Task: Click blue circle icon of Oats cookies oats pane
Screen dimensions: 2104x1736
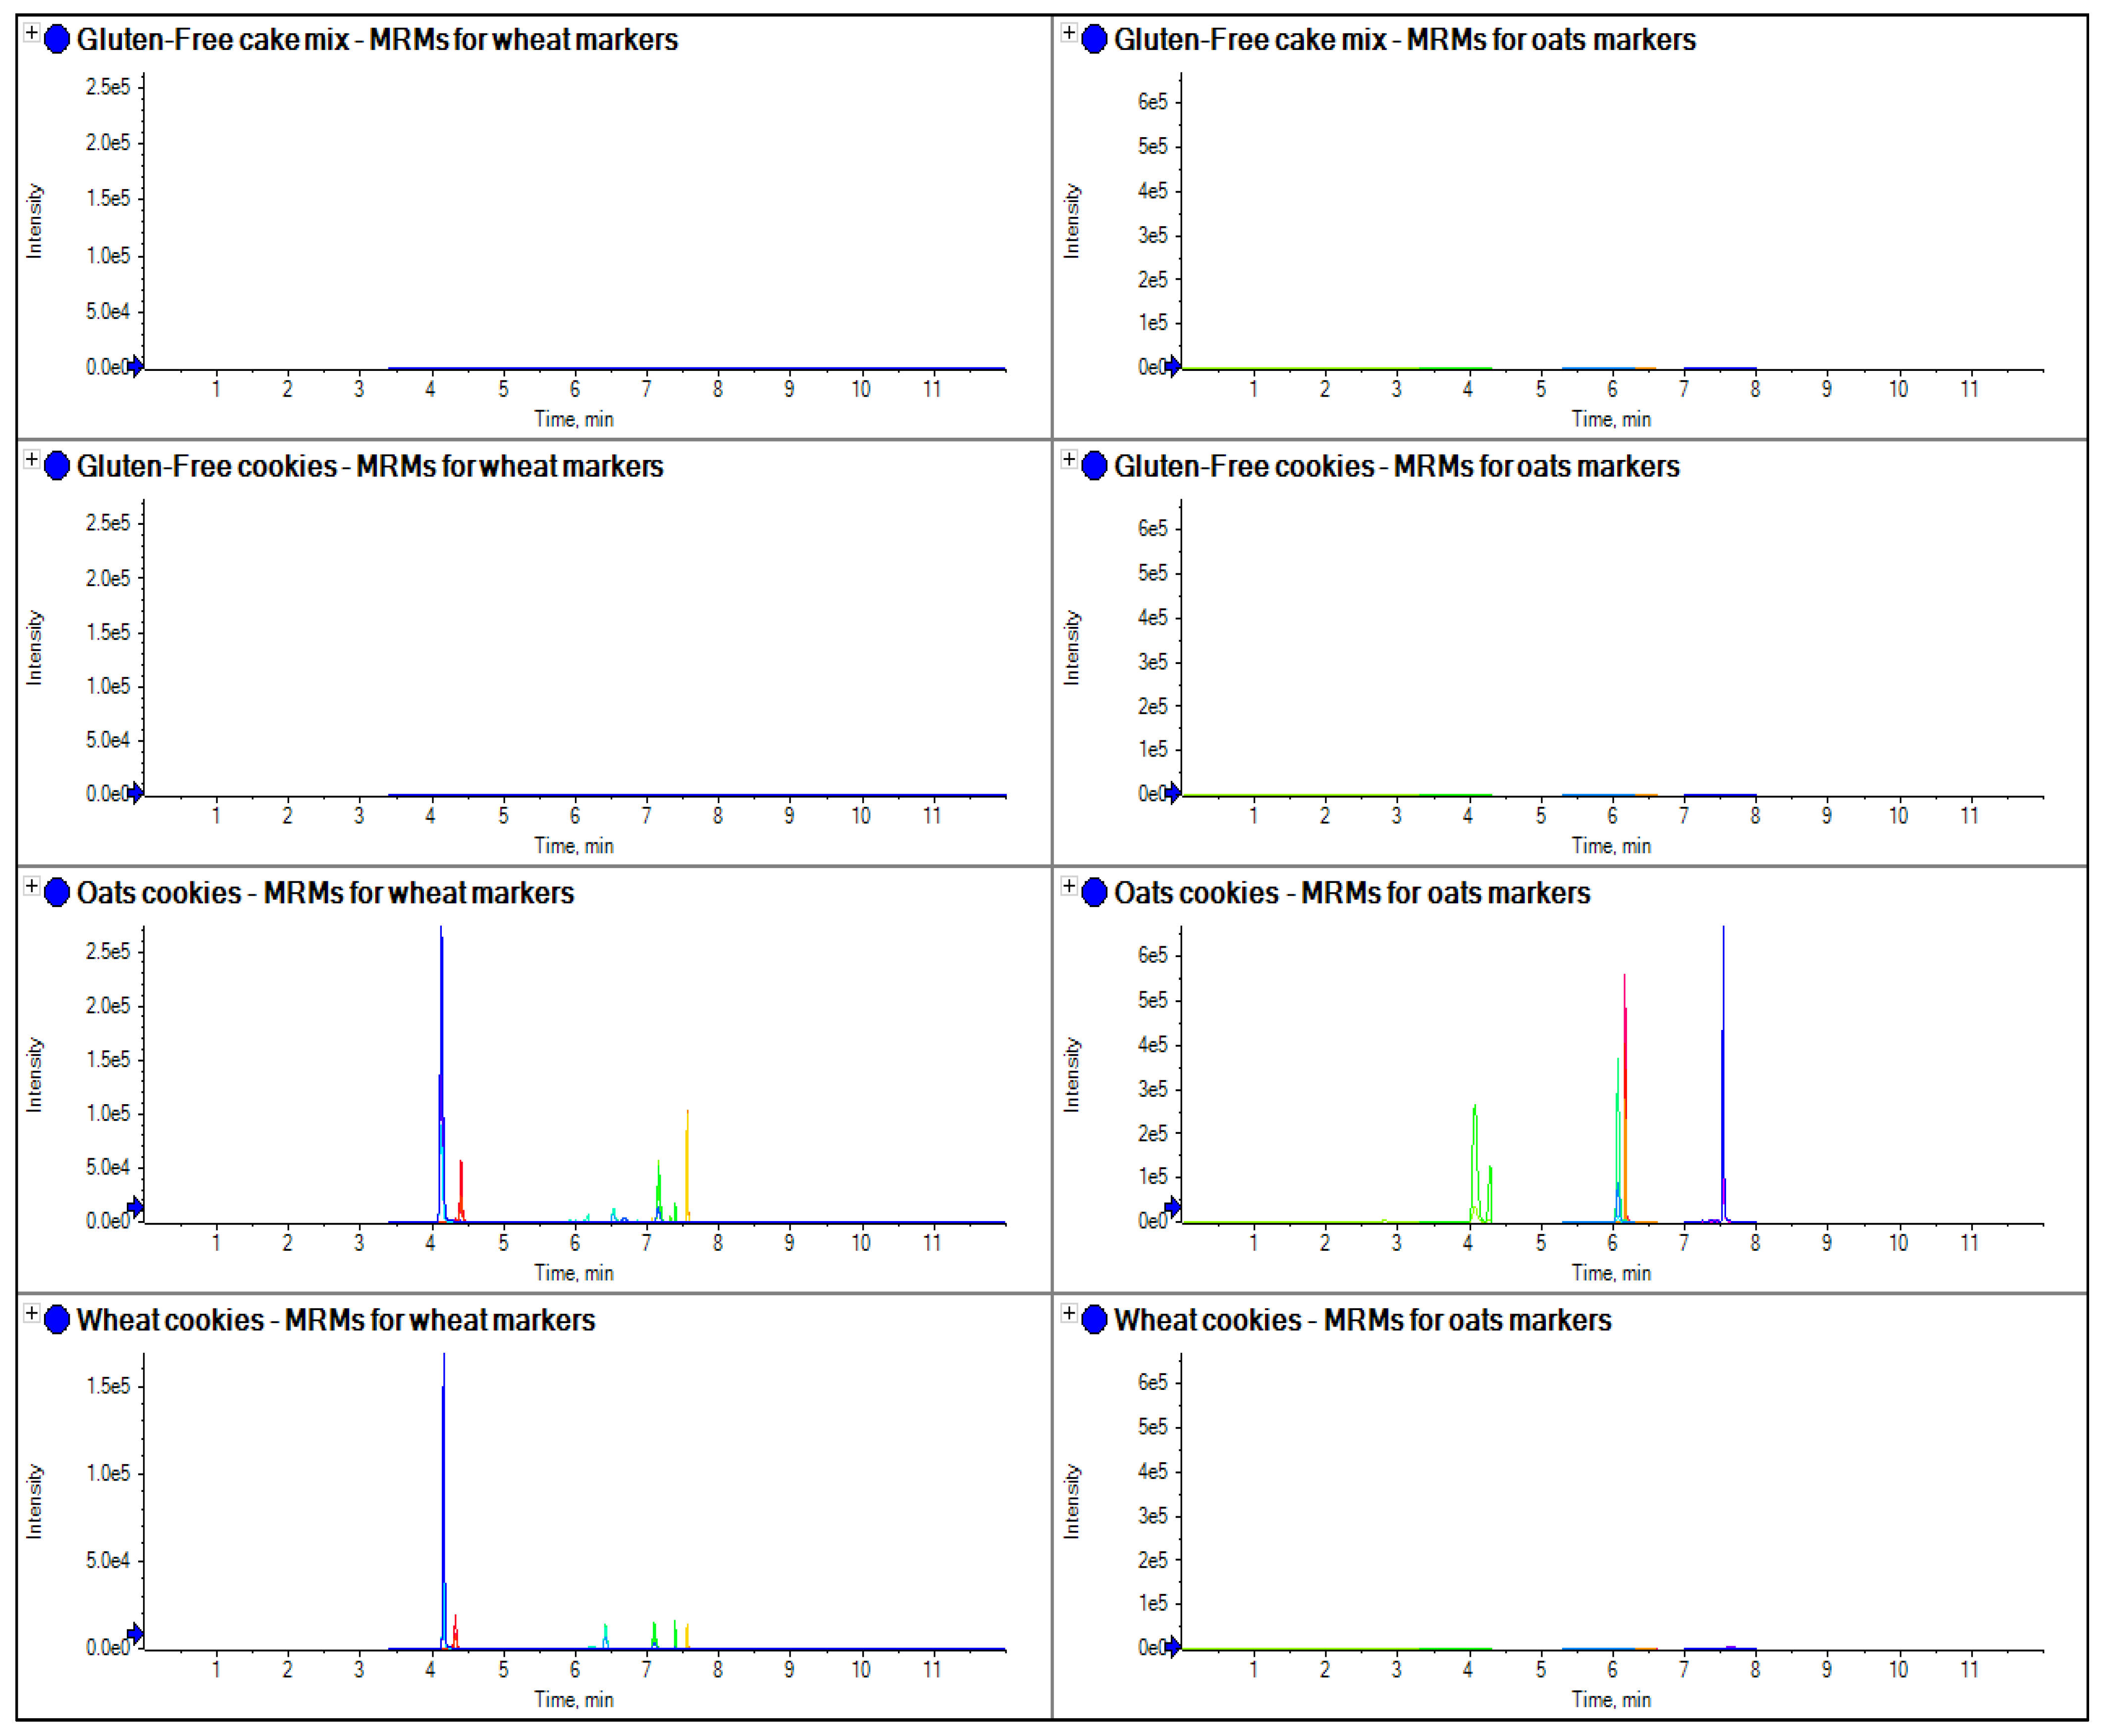Action: (1094, 892)
